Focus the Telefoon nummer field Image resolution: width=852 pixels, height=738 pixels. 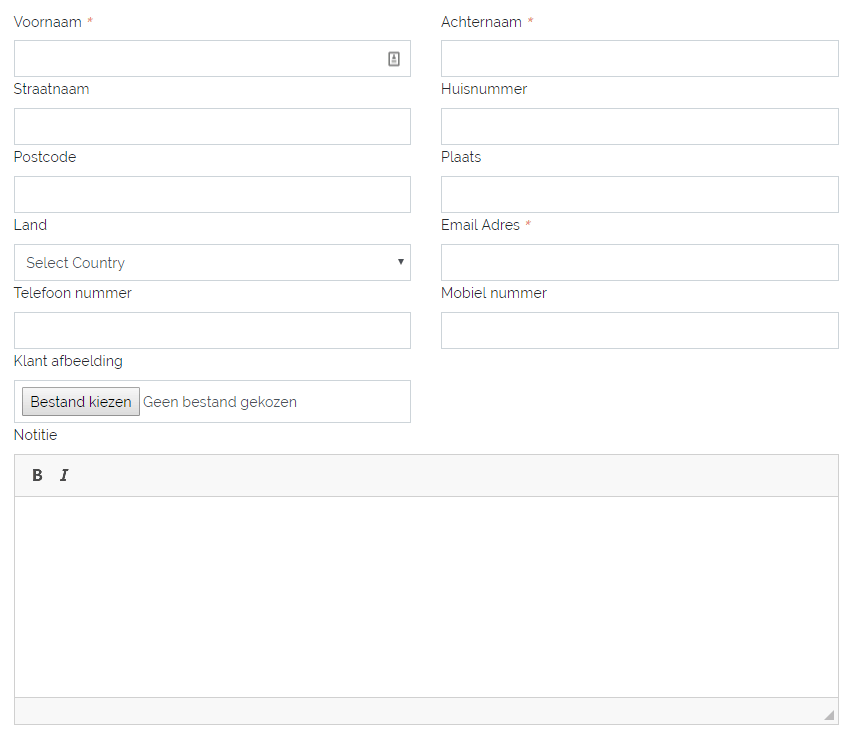coord(212,330)
